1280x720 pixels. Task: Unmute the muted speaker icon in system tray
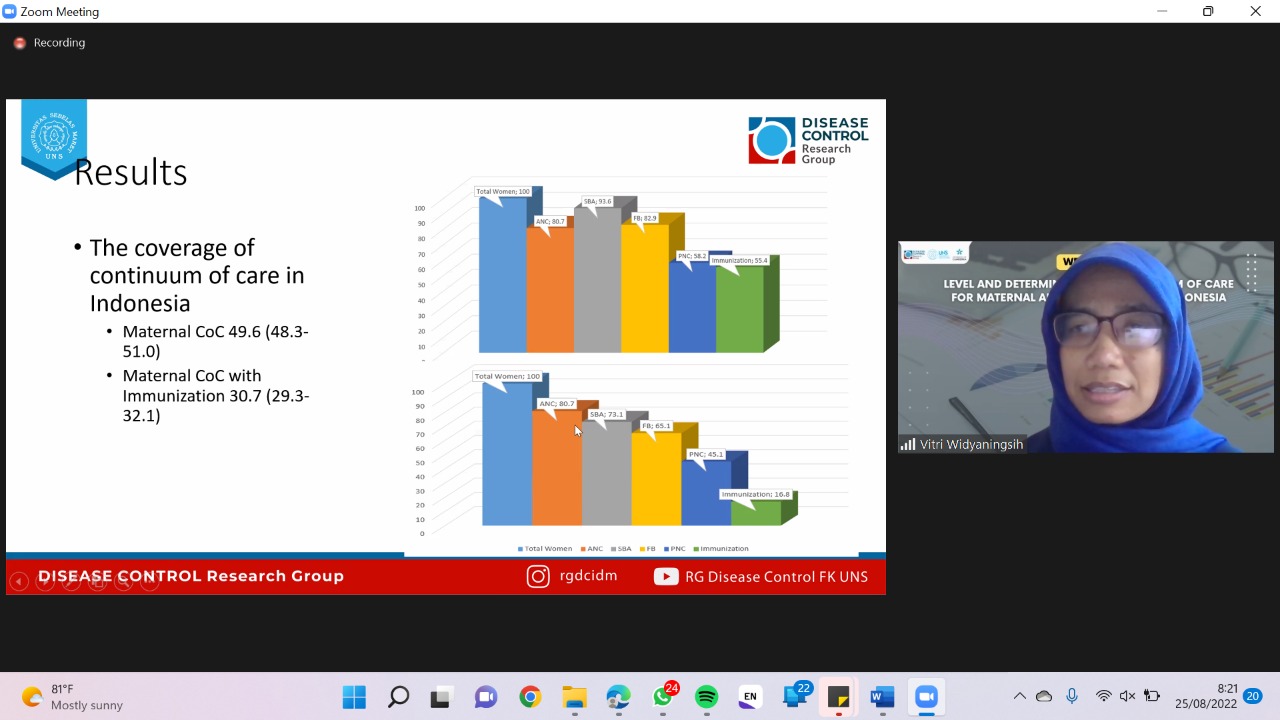pos(1127,696)
